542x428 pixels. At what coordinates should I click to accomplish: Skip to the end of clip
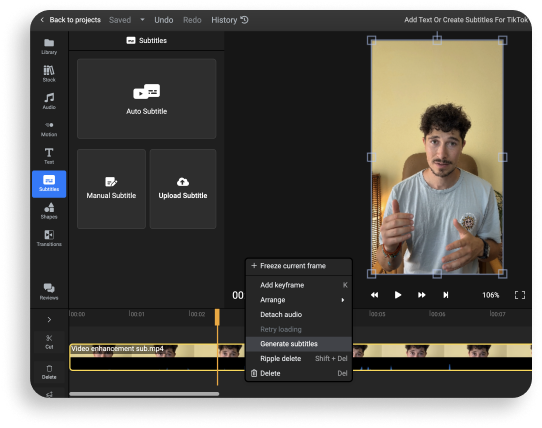click(446, 295)
